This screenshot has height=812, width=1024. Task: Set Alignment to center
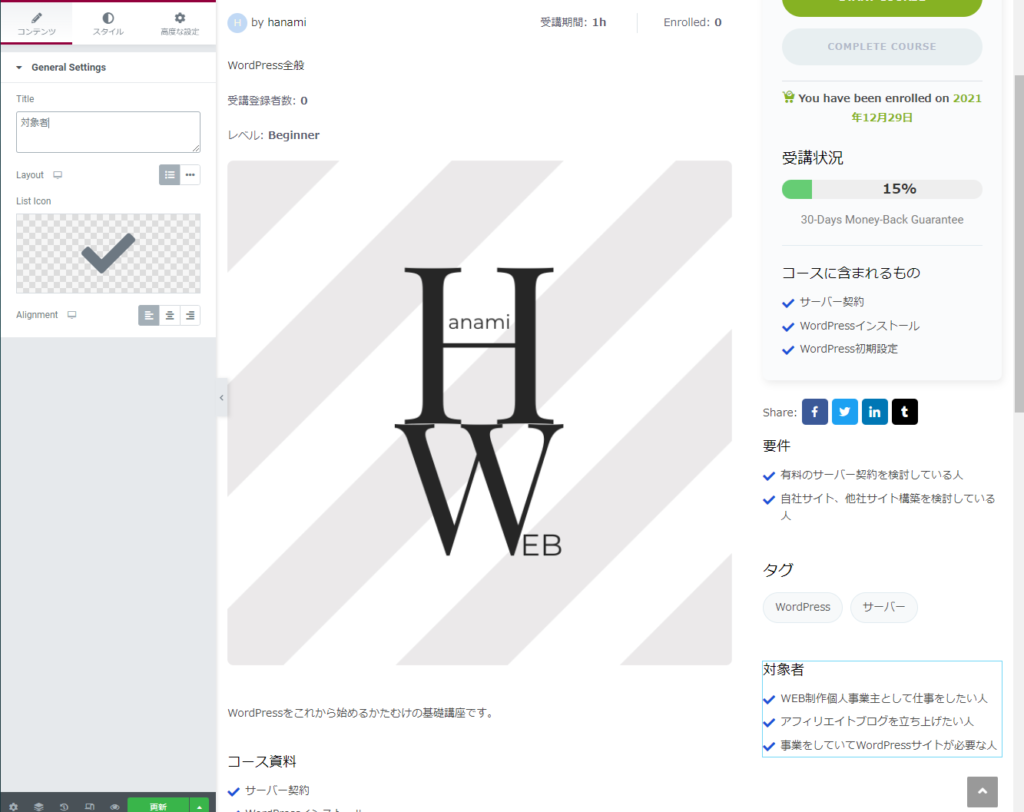tap(170, 315)
